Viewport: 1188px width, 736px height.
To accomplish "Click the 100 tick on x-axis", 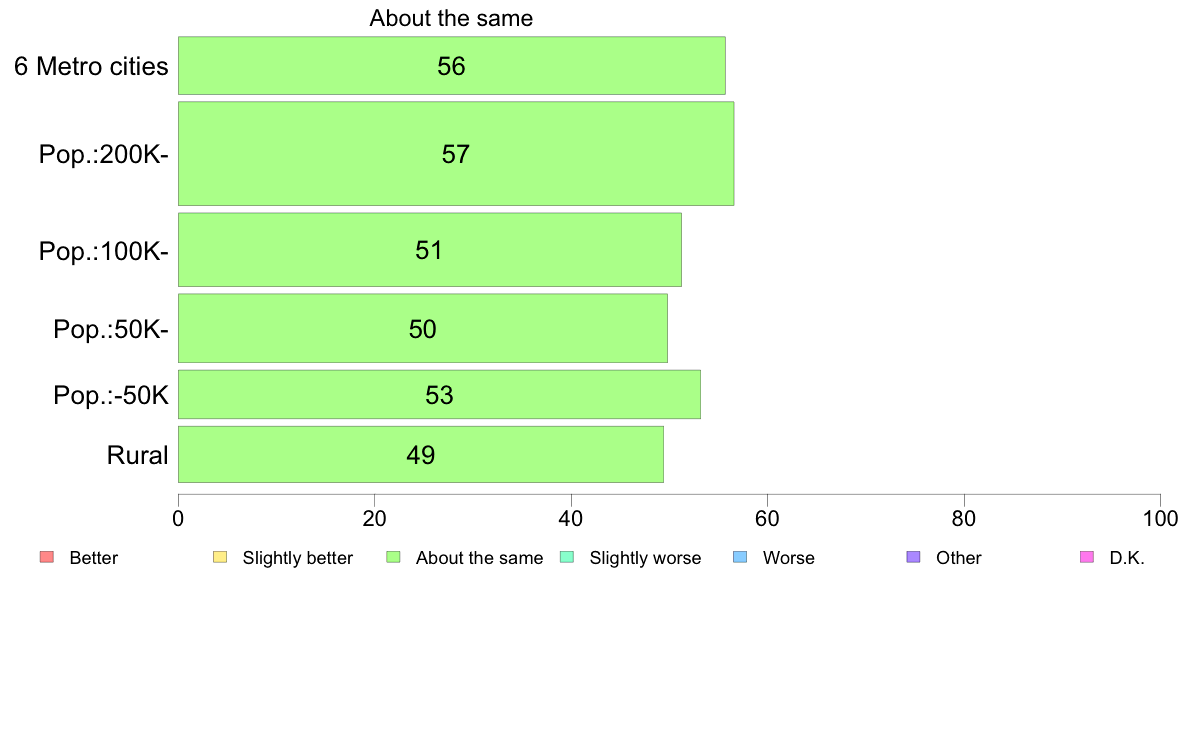I will [1161, 518].
